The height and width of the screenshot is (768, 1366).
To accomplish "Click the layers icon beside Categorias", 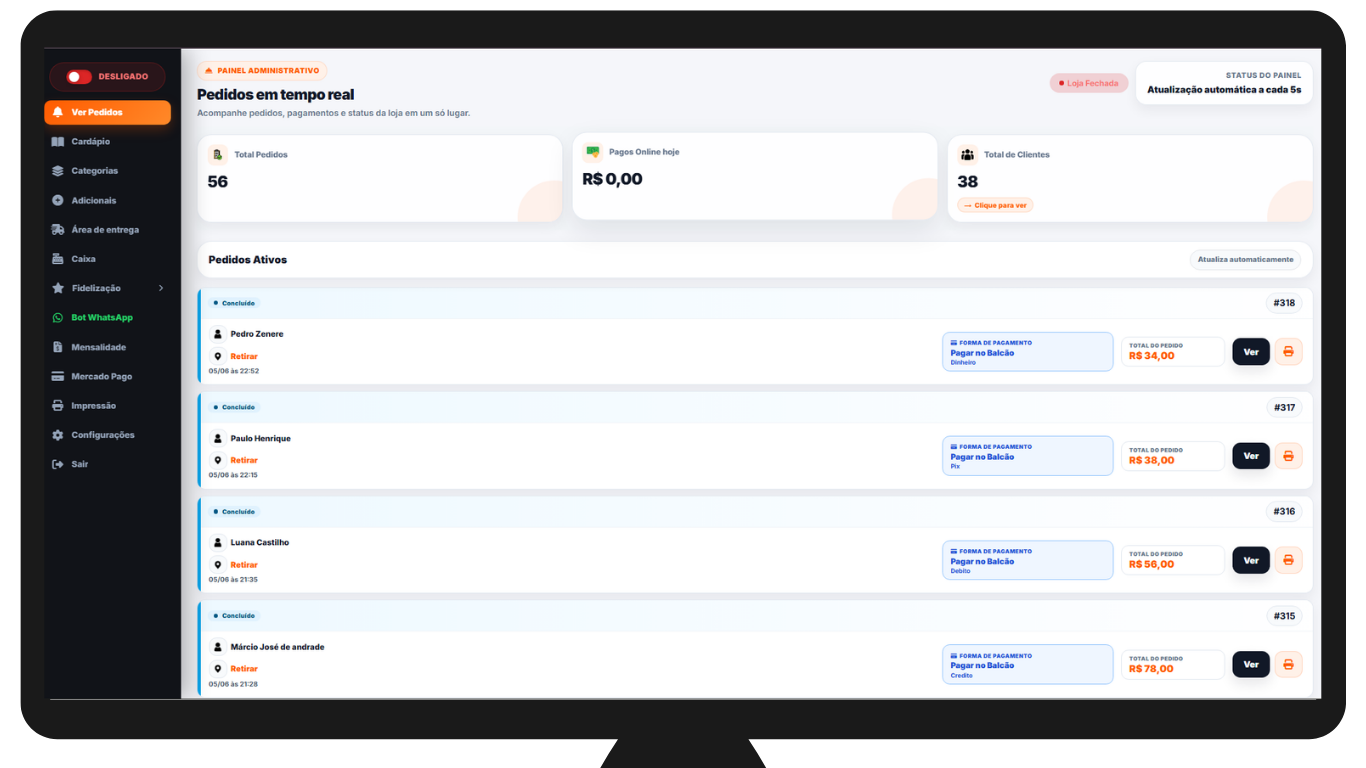I will tap(58, 171).
